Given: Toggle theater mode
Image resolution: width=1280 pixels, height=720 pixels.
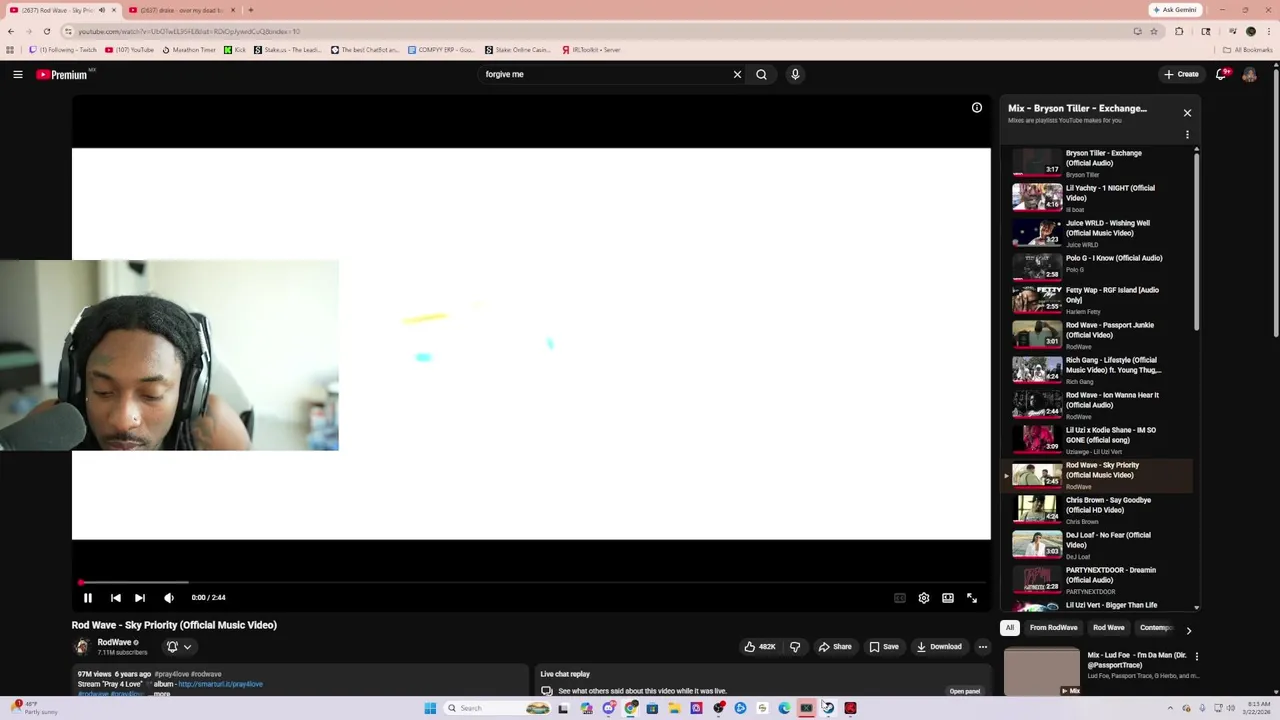Looking at the screenshot, I should 948,598.
